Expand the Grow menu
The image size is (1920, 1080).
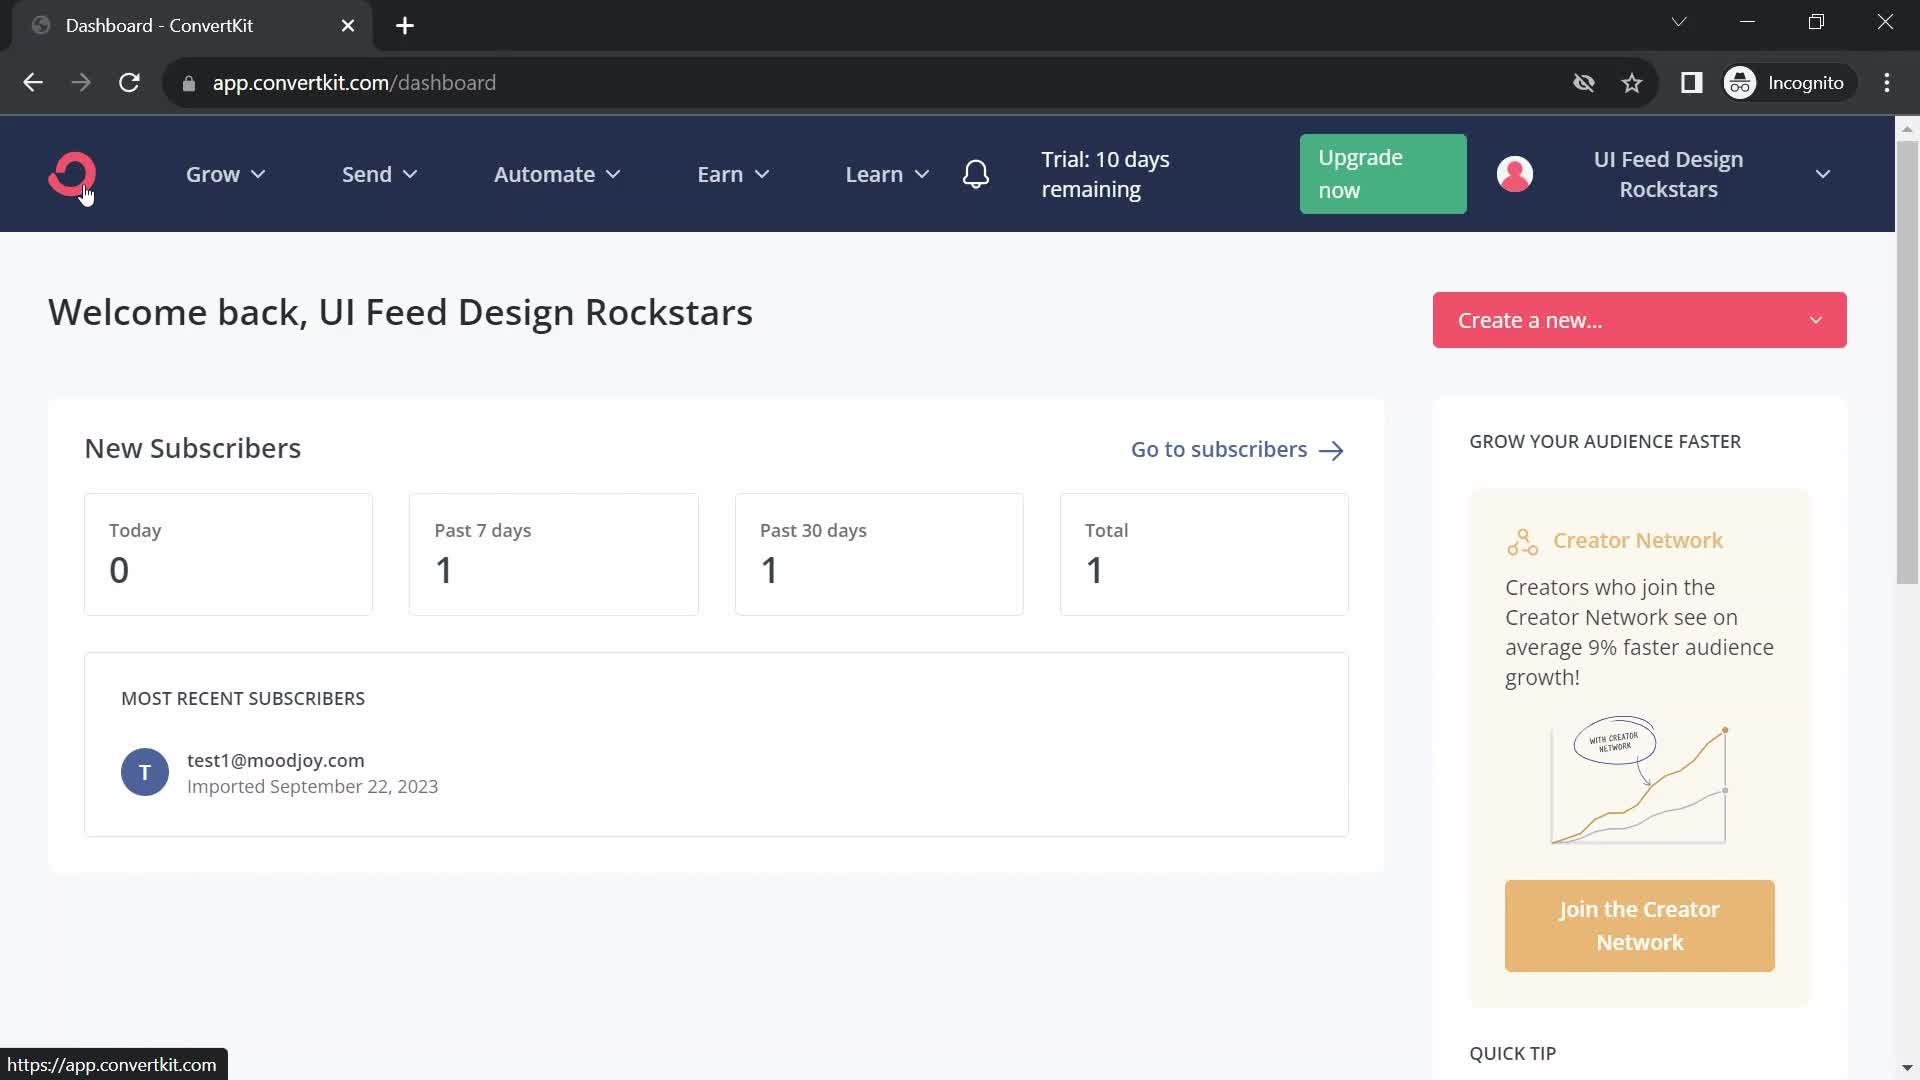pyautogui.click(x=226, y=174)
